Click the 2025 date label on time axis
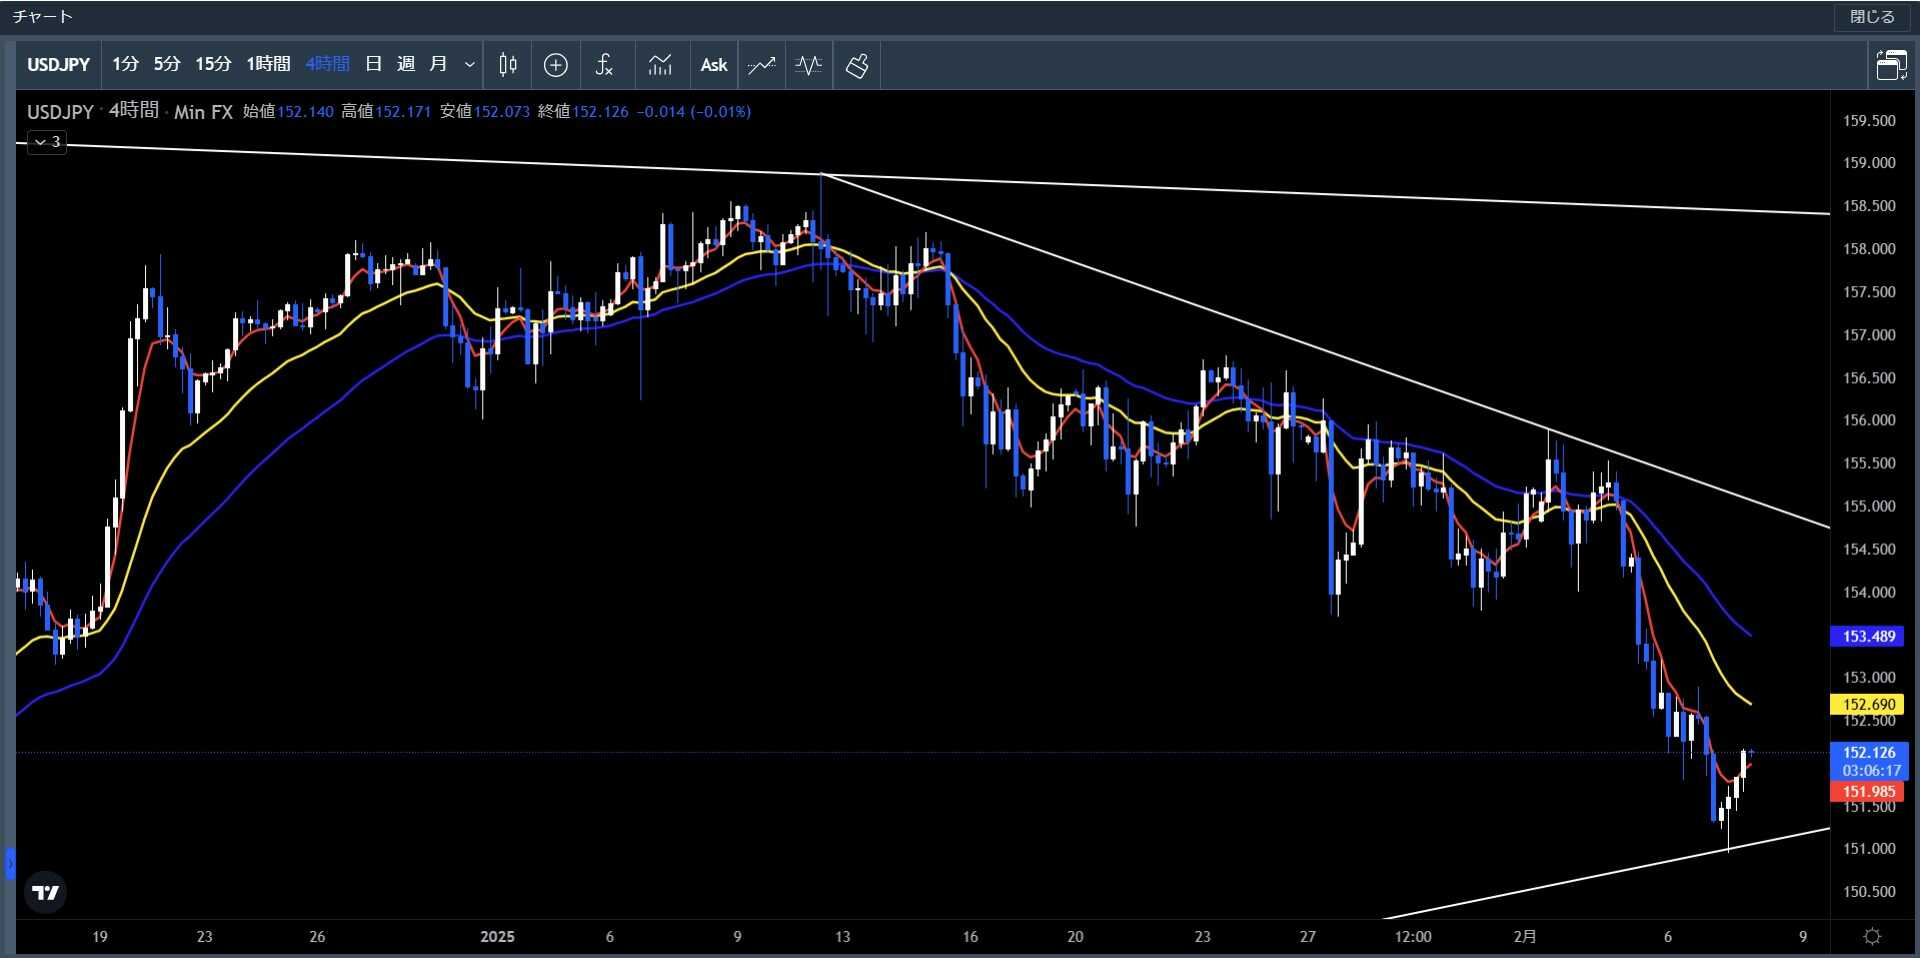This screenshot has width=1920, height=958. click(497, 937)
